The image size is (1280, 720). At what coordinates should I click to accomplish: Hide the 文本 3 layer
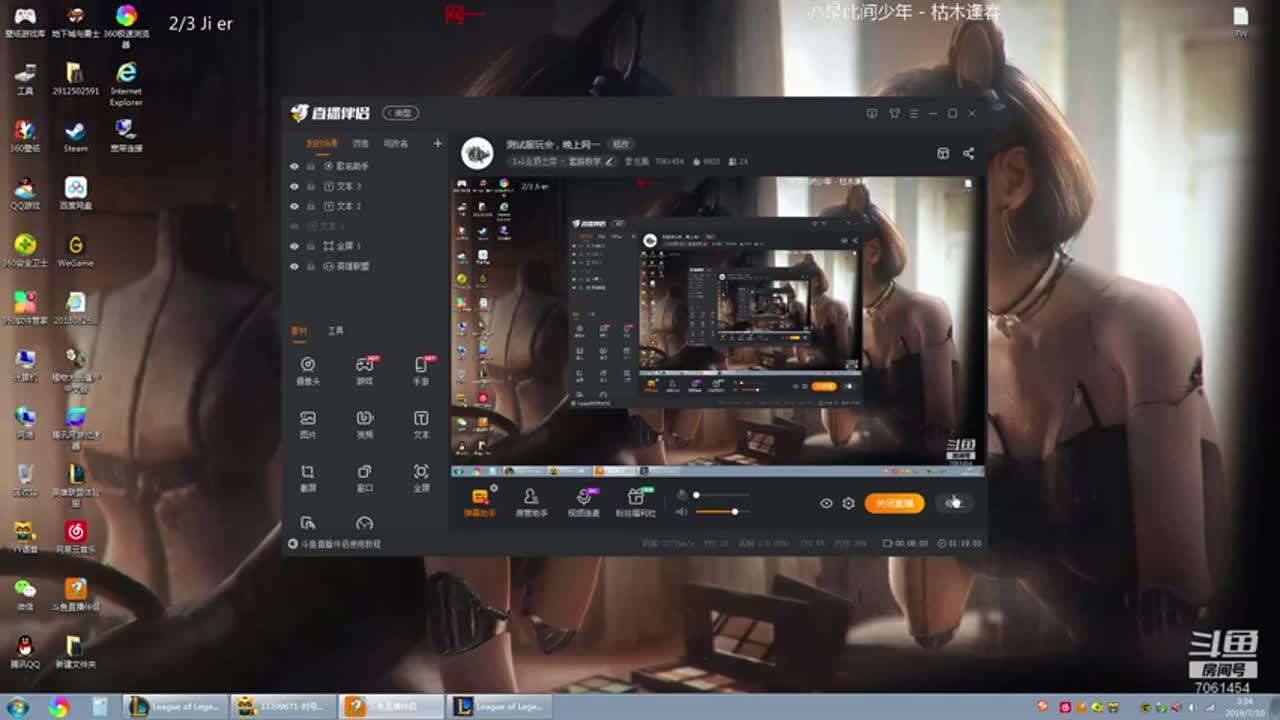click(x=294, y=186)
